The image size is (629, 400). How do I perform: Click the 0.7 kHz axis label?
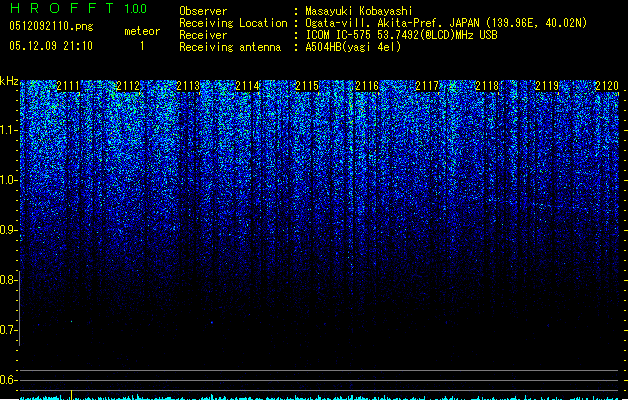(8, 330)
